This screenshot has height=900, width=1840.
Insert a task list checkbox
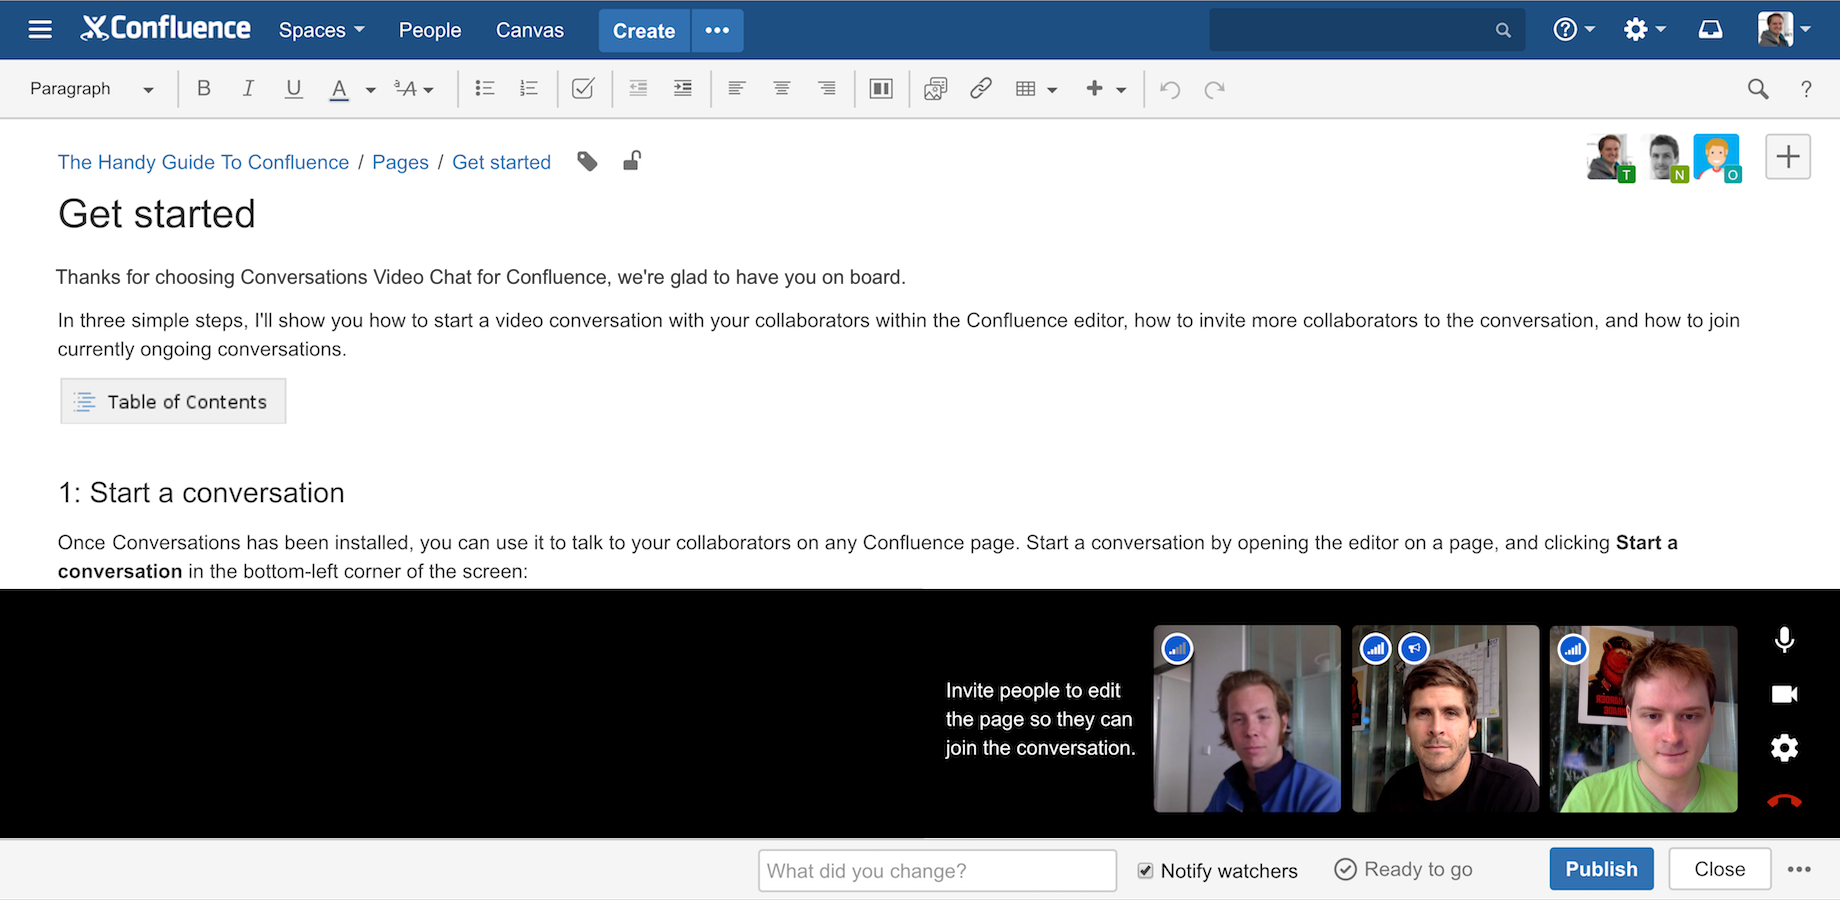tap(583, 89)
